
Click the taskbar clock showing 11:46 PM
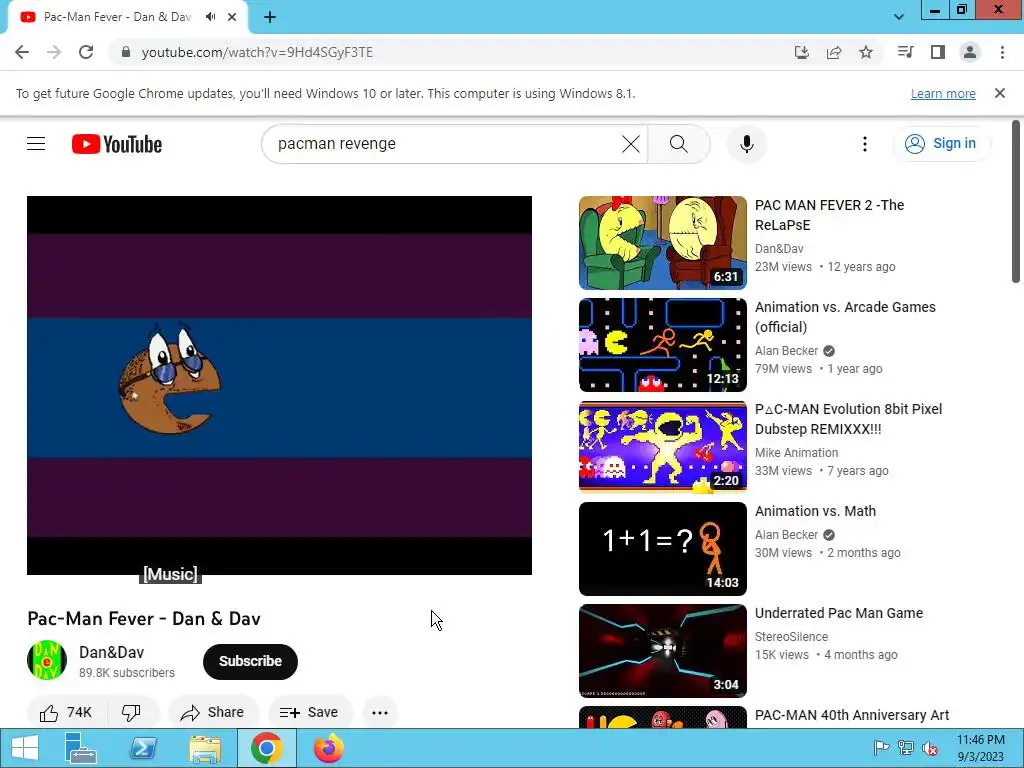980,748
